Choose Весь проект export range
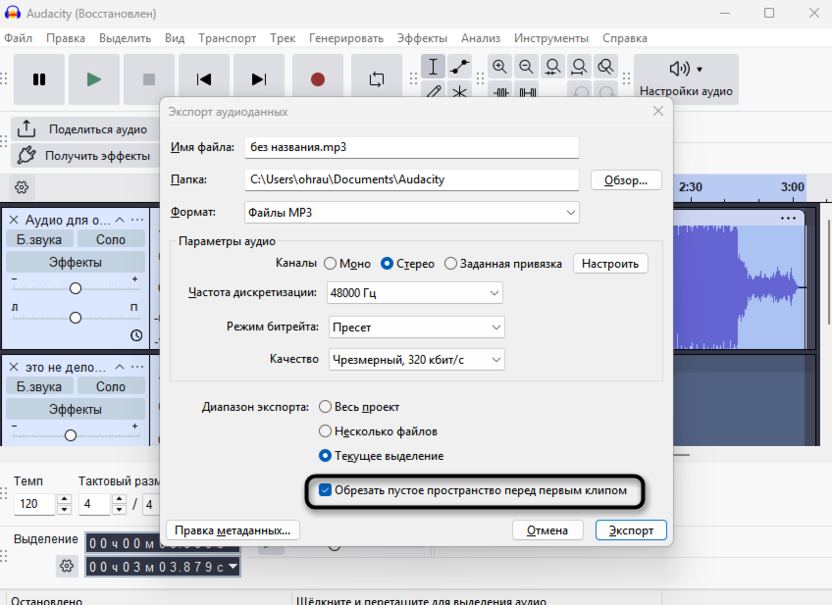832x605 pixels. pos(325,407)
